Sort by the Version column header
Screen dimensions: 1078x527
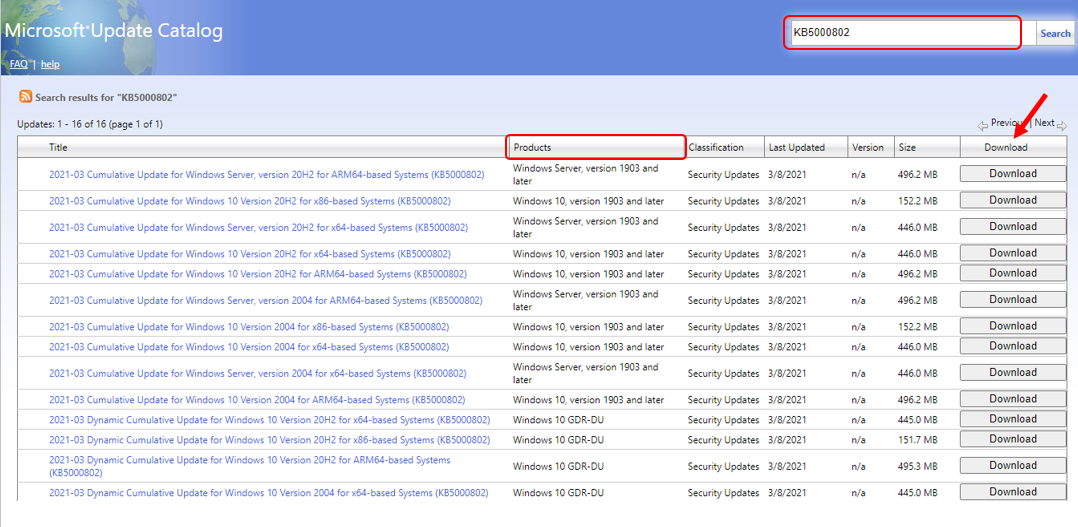tap(868, 147)
